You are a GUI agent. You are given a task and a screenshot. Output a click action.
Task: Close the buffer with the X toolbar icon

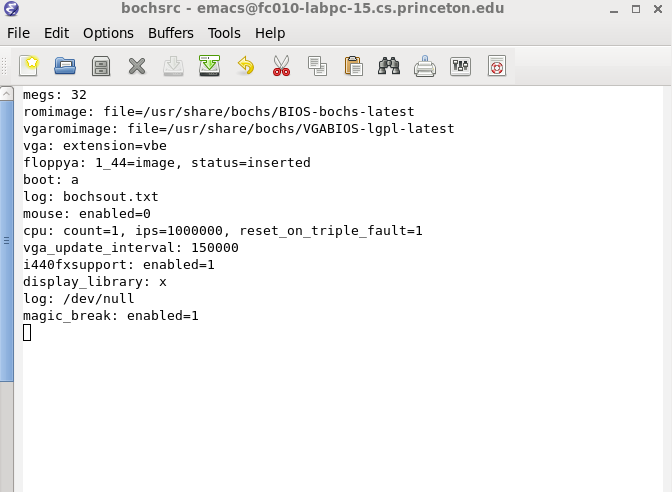pyautogui.click(x=137, y=66)
